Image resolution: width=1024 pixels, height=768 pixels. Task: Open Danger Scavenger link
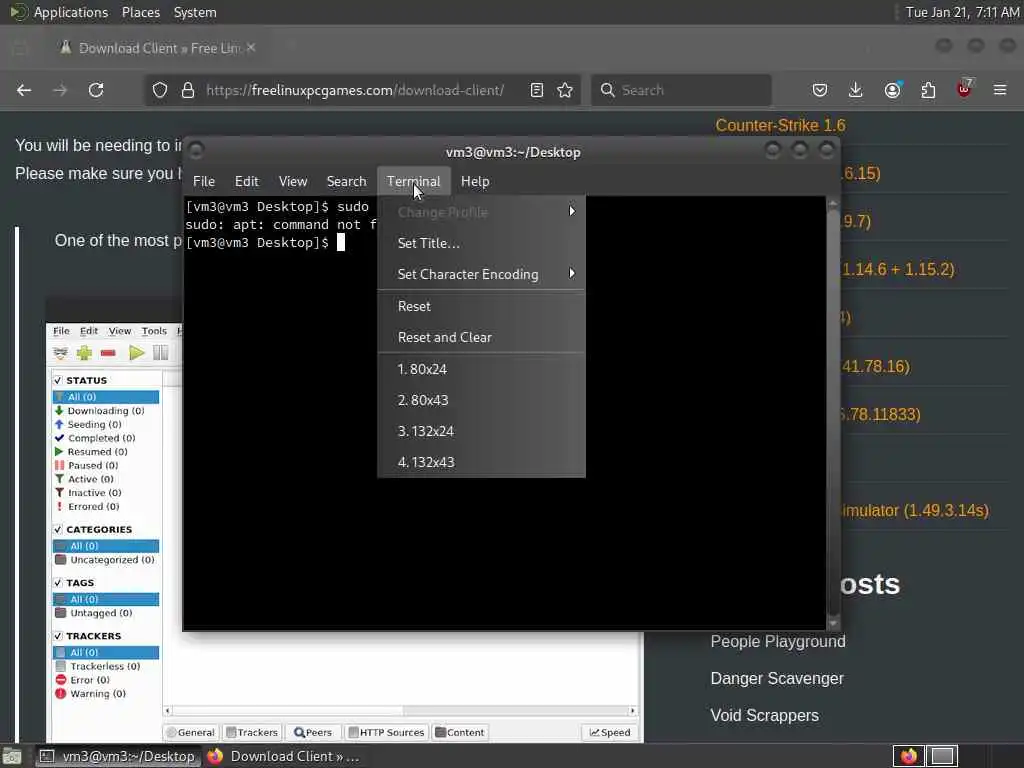pos(777,679)
